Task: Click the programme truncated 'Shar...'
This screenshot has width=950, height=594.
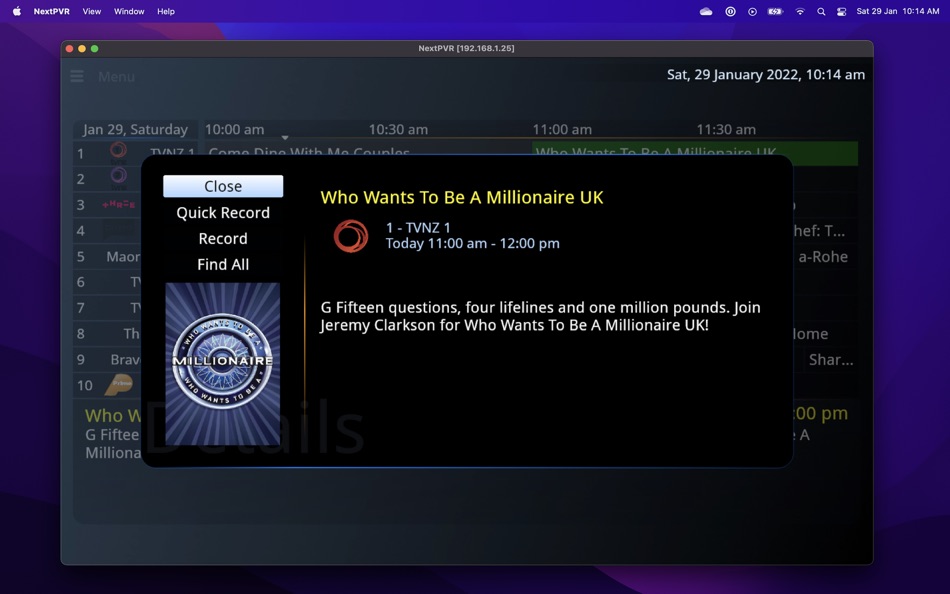Action: coord(831,360)
